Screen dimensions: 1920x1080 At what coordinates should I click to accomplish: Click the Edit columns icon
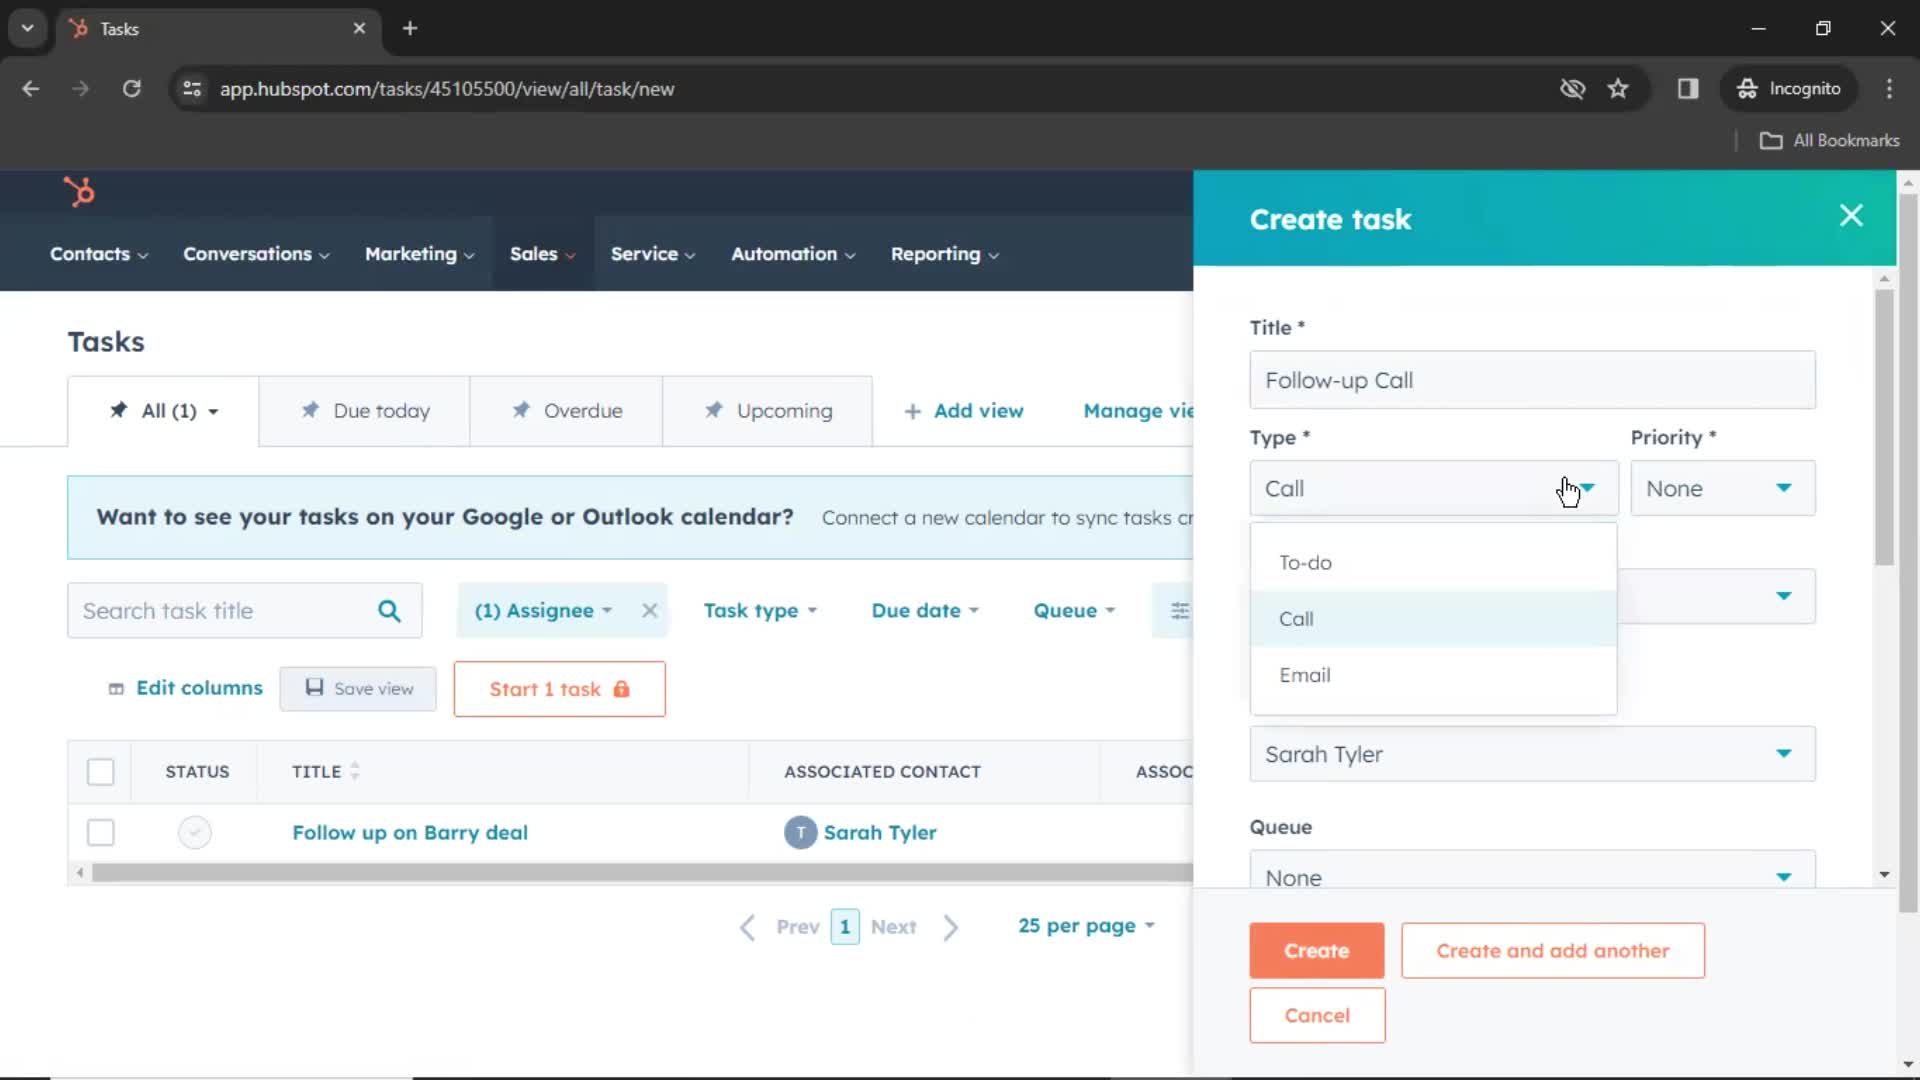click(x=115, y=688)
